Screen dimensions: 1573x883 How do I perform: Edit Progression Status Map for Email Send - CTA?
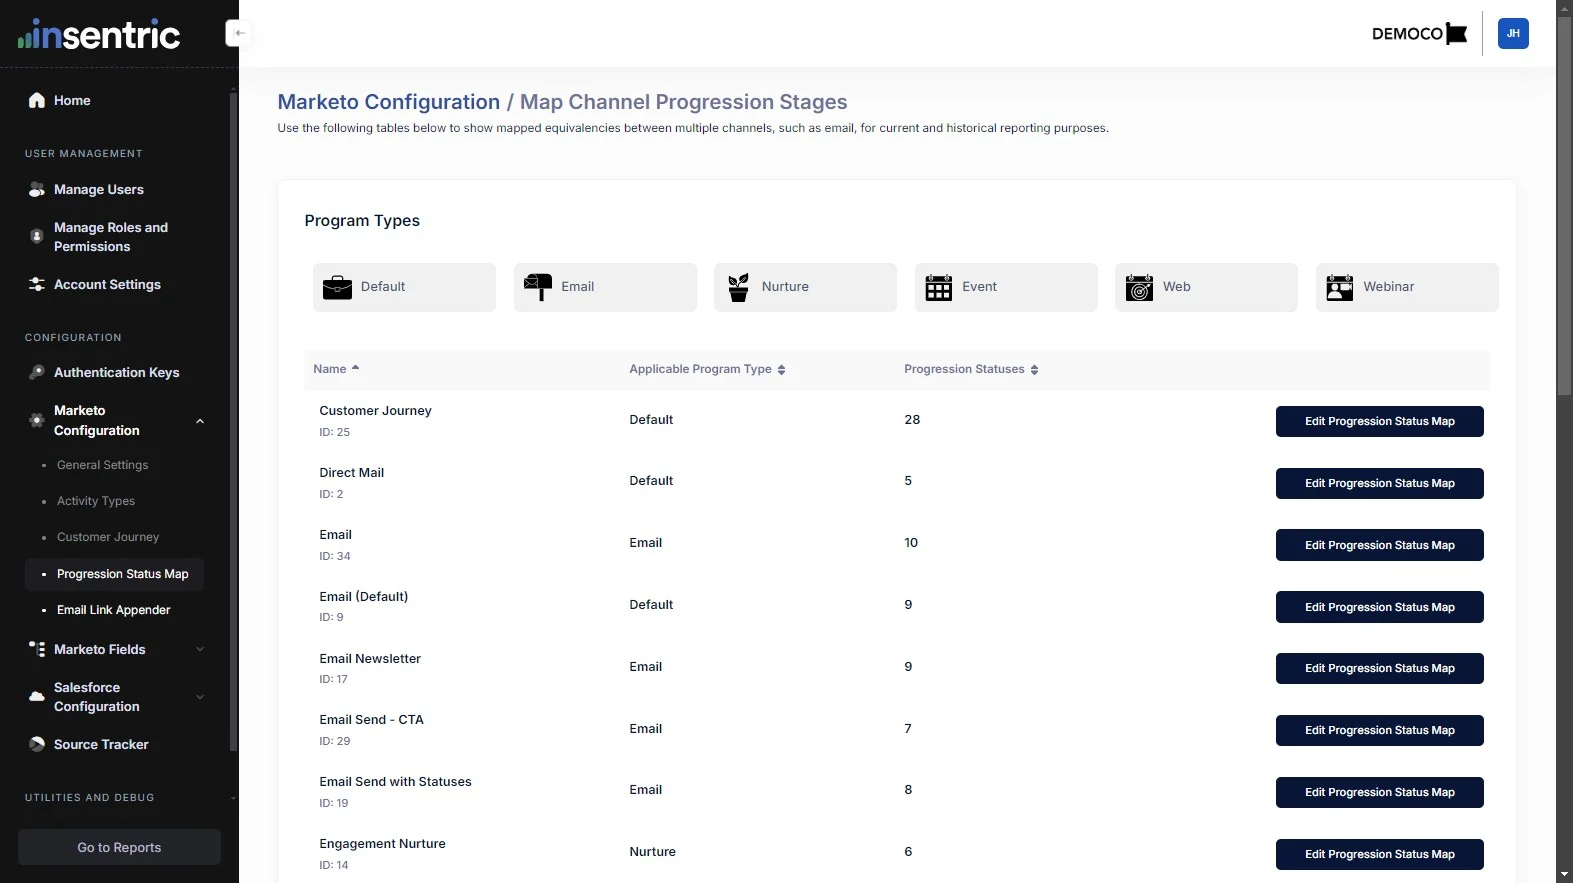[1379, 730]
